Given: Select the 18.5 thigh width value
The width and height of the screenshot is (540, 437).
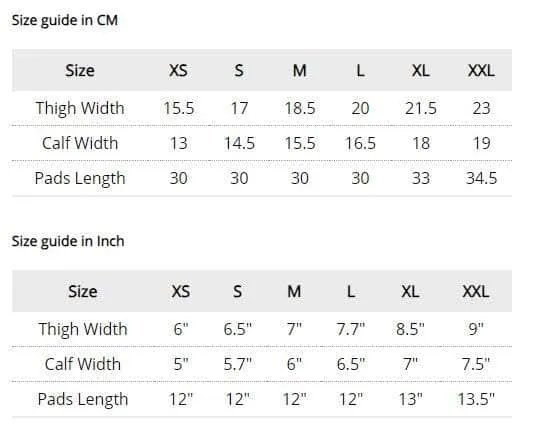Looking at the screenshot, I should 300,108.
